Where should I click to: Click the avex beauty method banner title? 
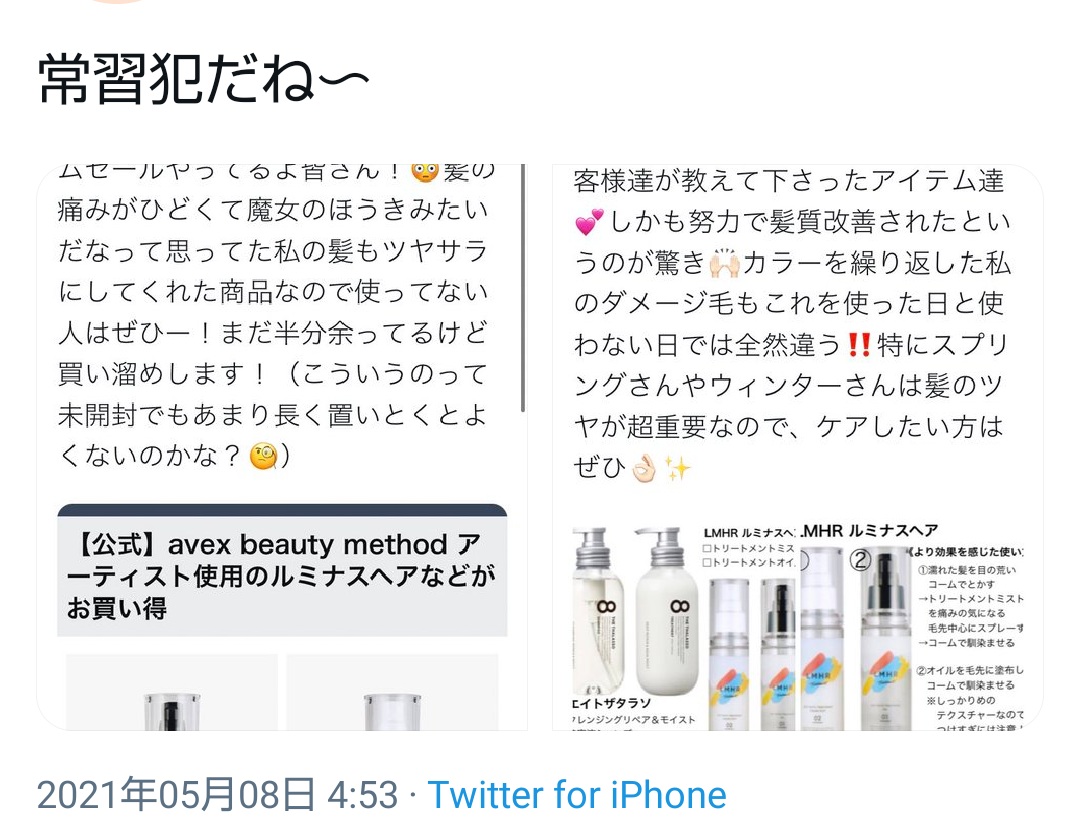(x=282, y=576)
